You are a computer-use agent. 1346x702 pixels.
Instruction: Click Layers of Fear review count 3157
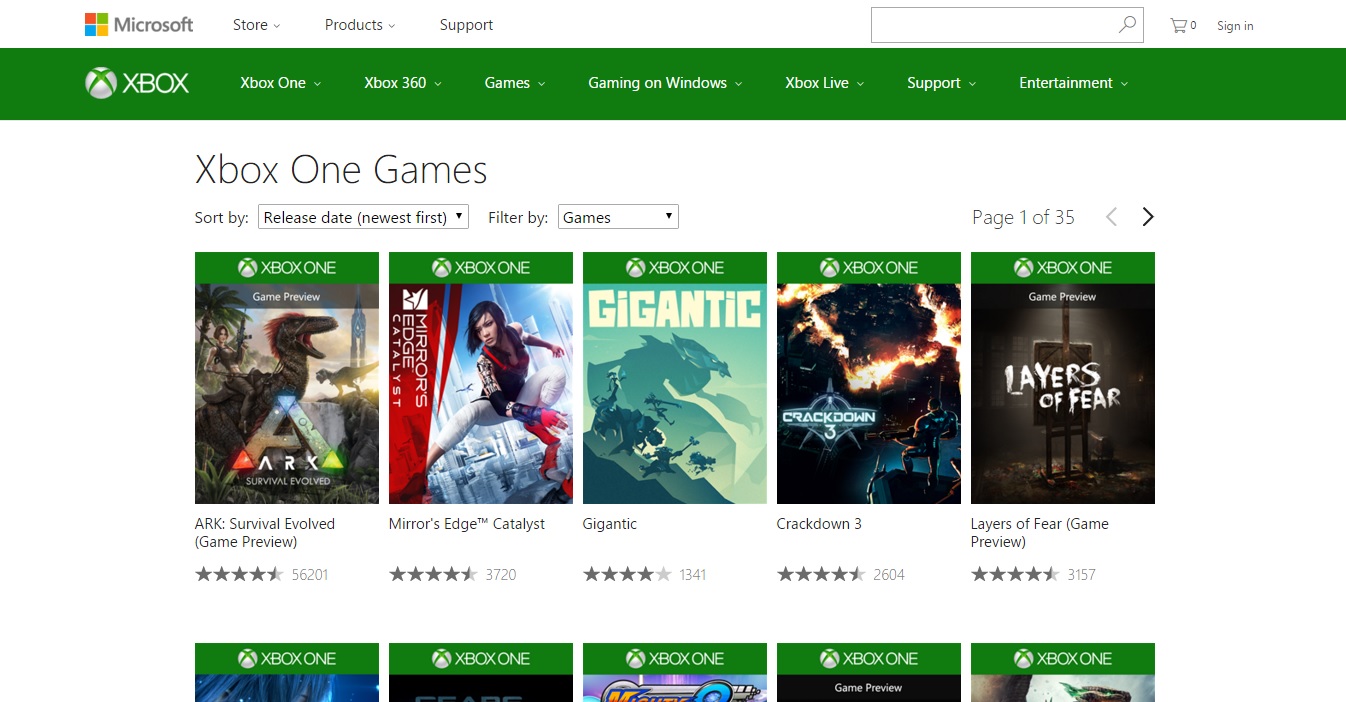tap(1081, 575)
